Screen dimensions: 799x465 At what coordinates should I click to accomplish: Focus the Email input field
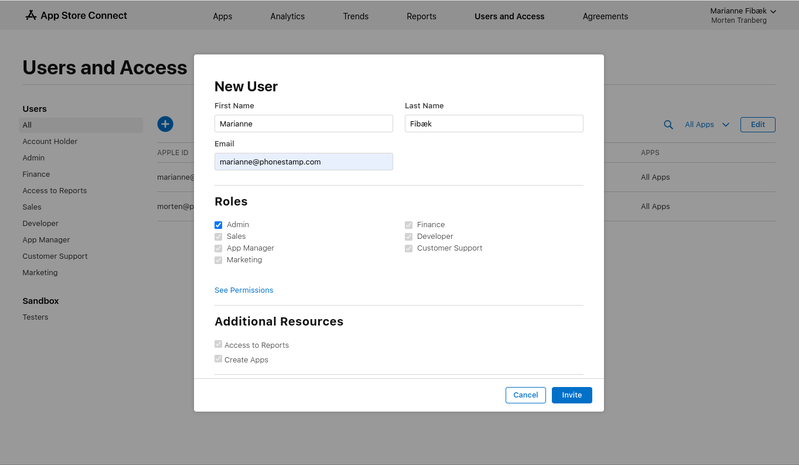tap(304, 162)
